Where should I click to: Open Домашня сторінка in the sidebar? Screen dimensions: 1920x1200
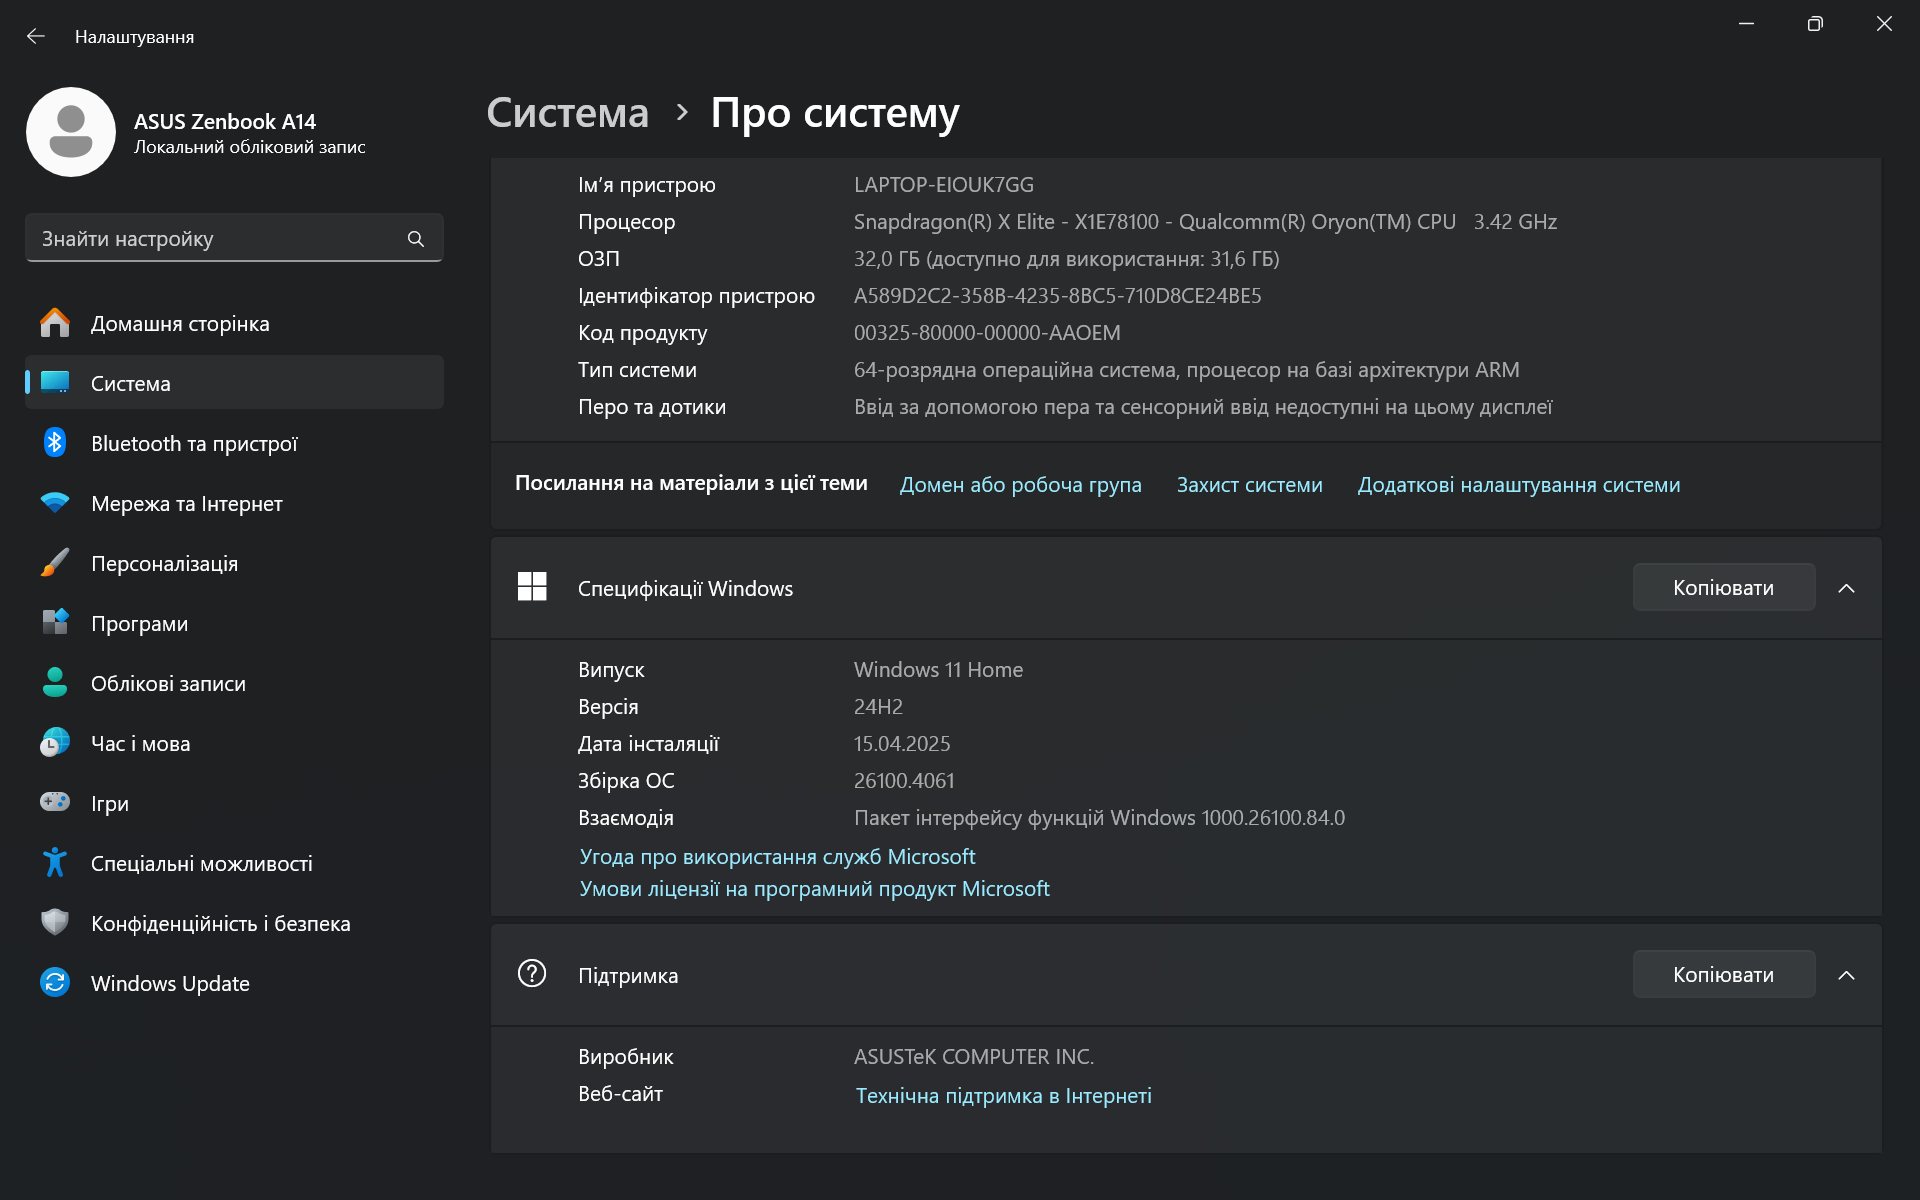[x=180, y=324]
